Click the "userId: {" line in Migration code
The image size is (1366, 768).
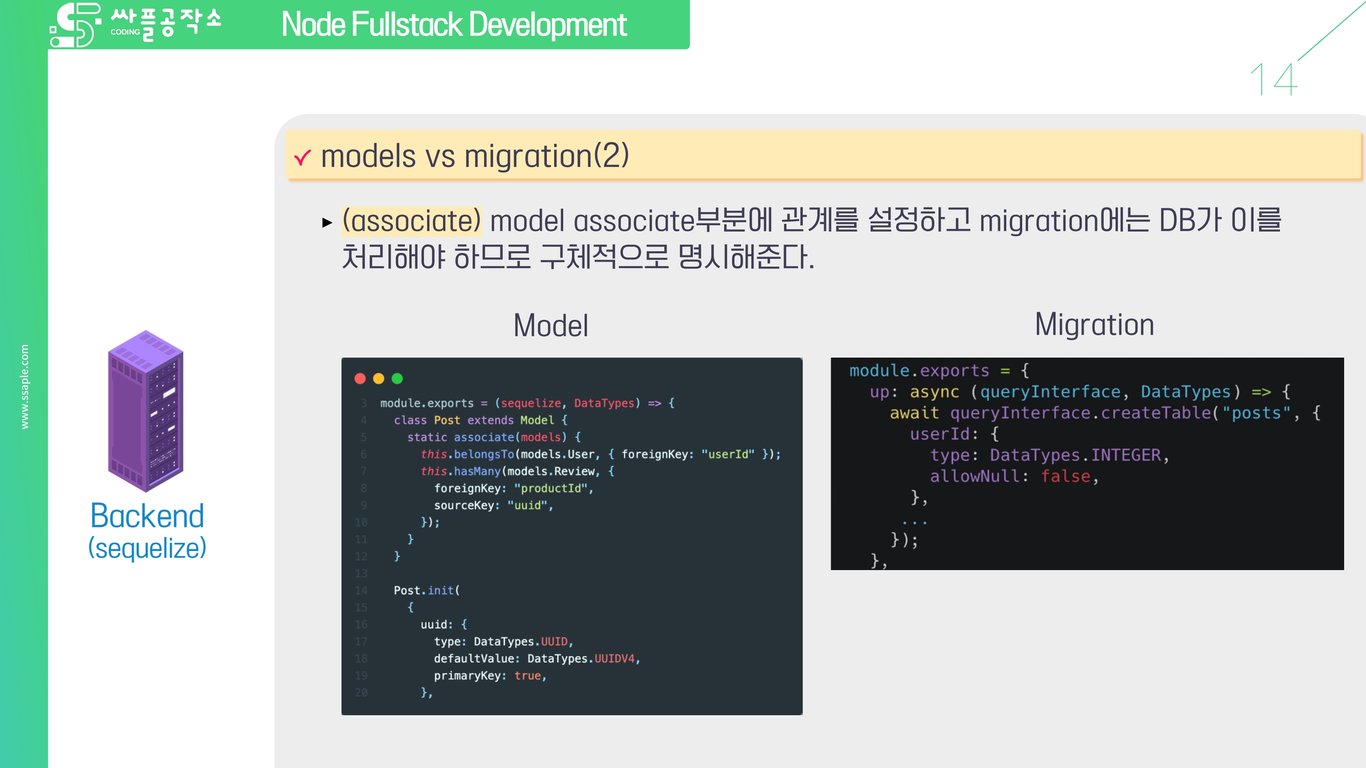pos(954,434)
